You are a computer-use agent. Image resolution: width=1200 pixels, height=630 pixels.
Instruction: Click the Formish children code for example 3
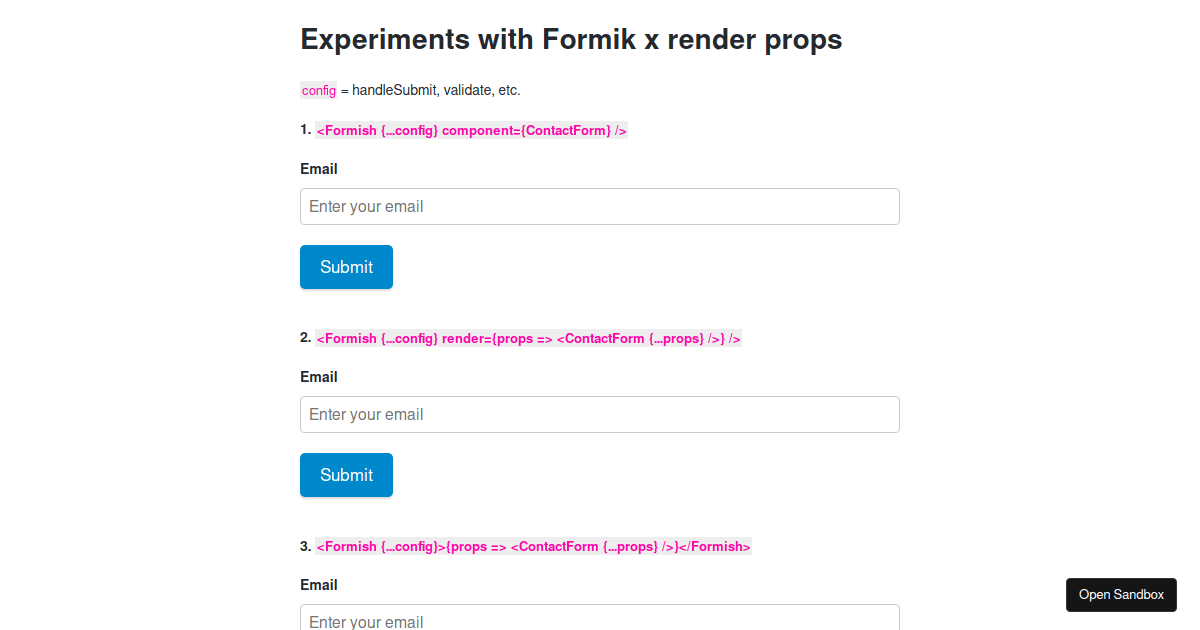[x=533, y=546]
